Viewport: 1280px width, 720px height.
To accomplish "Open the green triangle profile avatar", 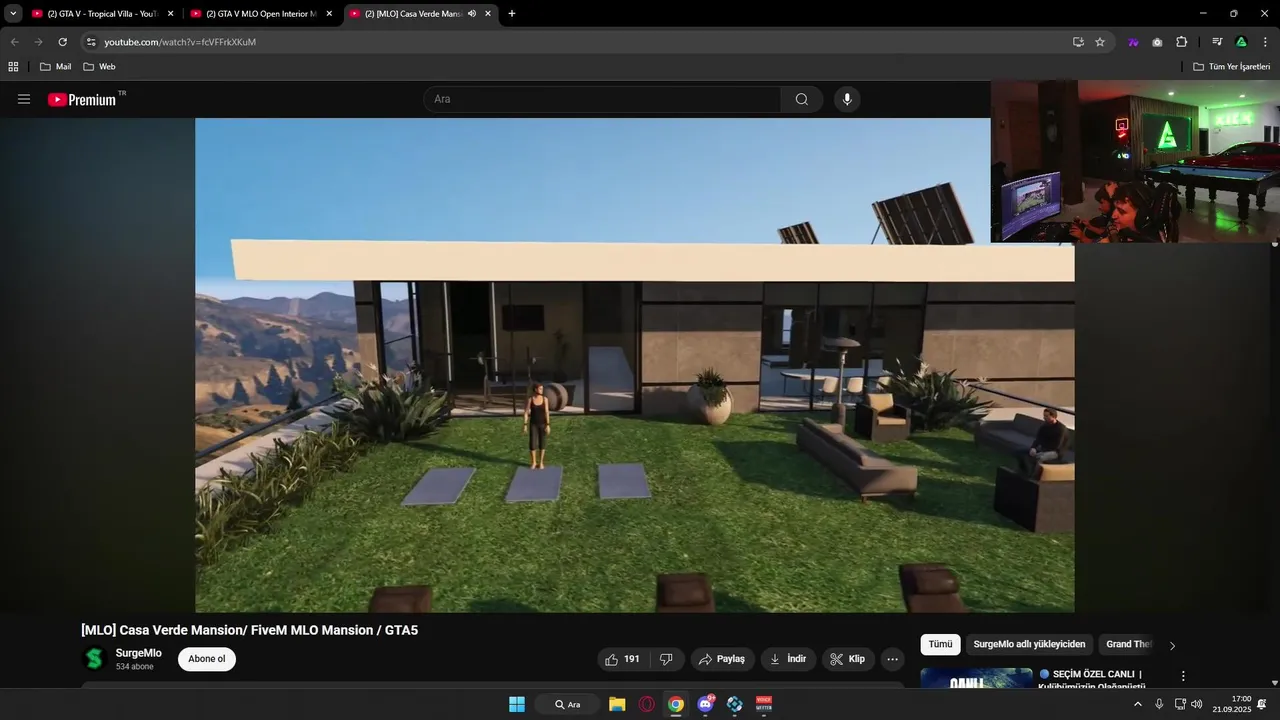I will coord(1241,42).
